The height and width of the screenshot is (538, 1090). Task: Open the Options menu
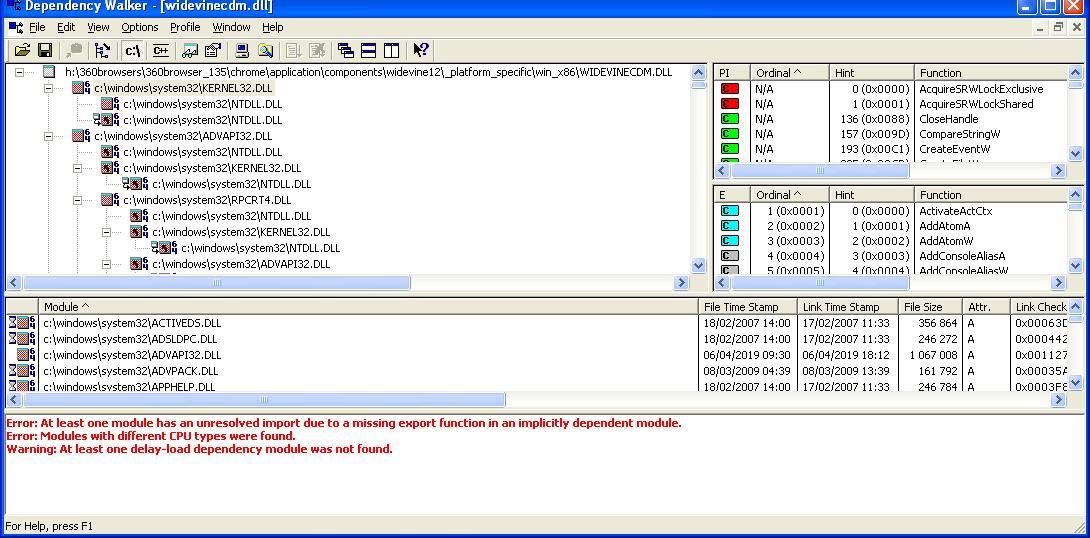pos(140,27)
